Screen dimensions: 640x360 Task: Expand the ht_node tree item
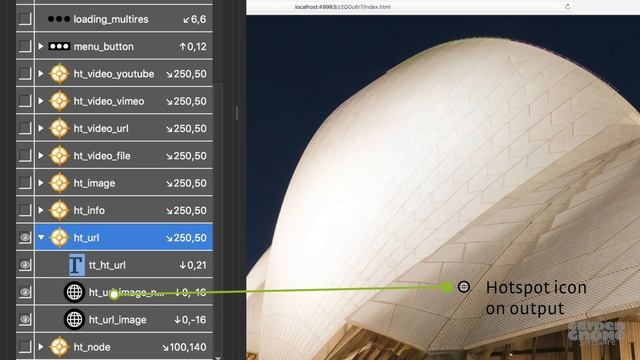(x=41, y=347)
